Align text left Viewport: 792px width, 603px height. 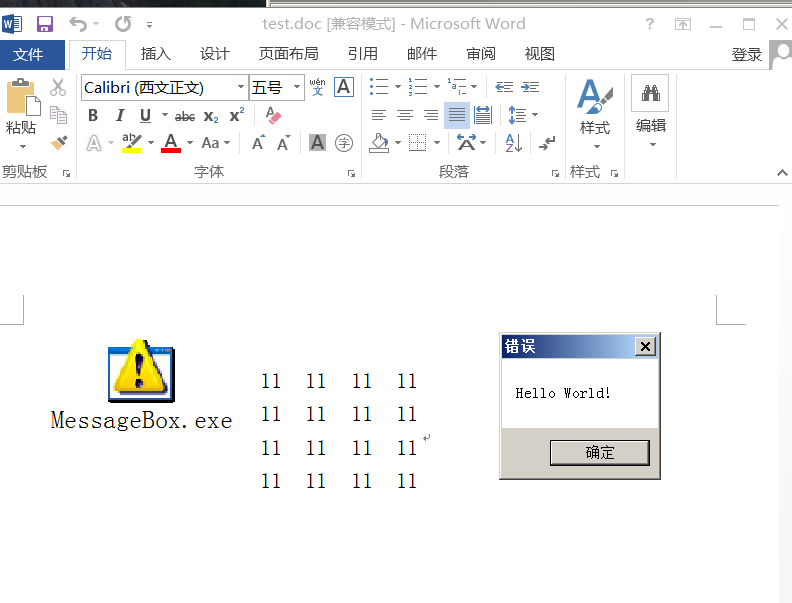tap(379, 115)
